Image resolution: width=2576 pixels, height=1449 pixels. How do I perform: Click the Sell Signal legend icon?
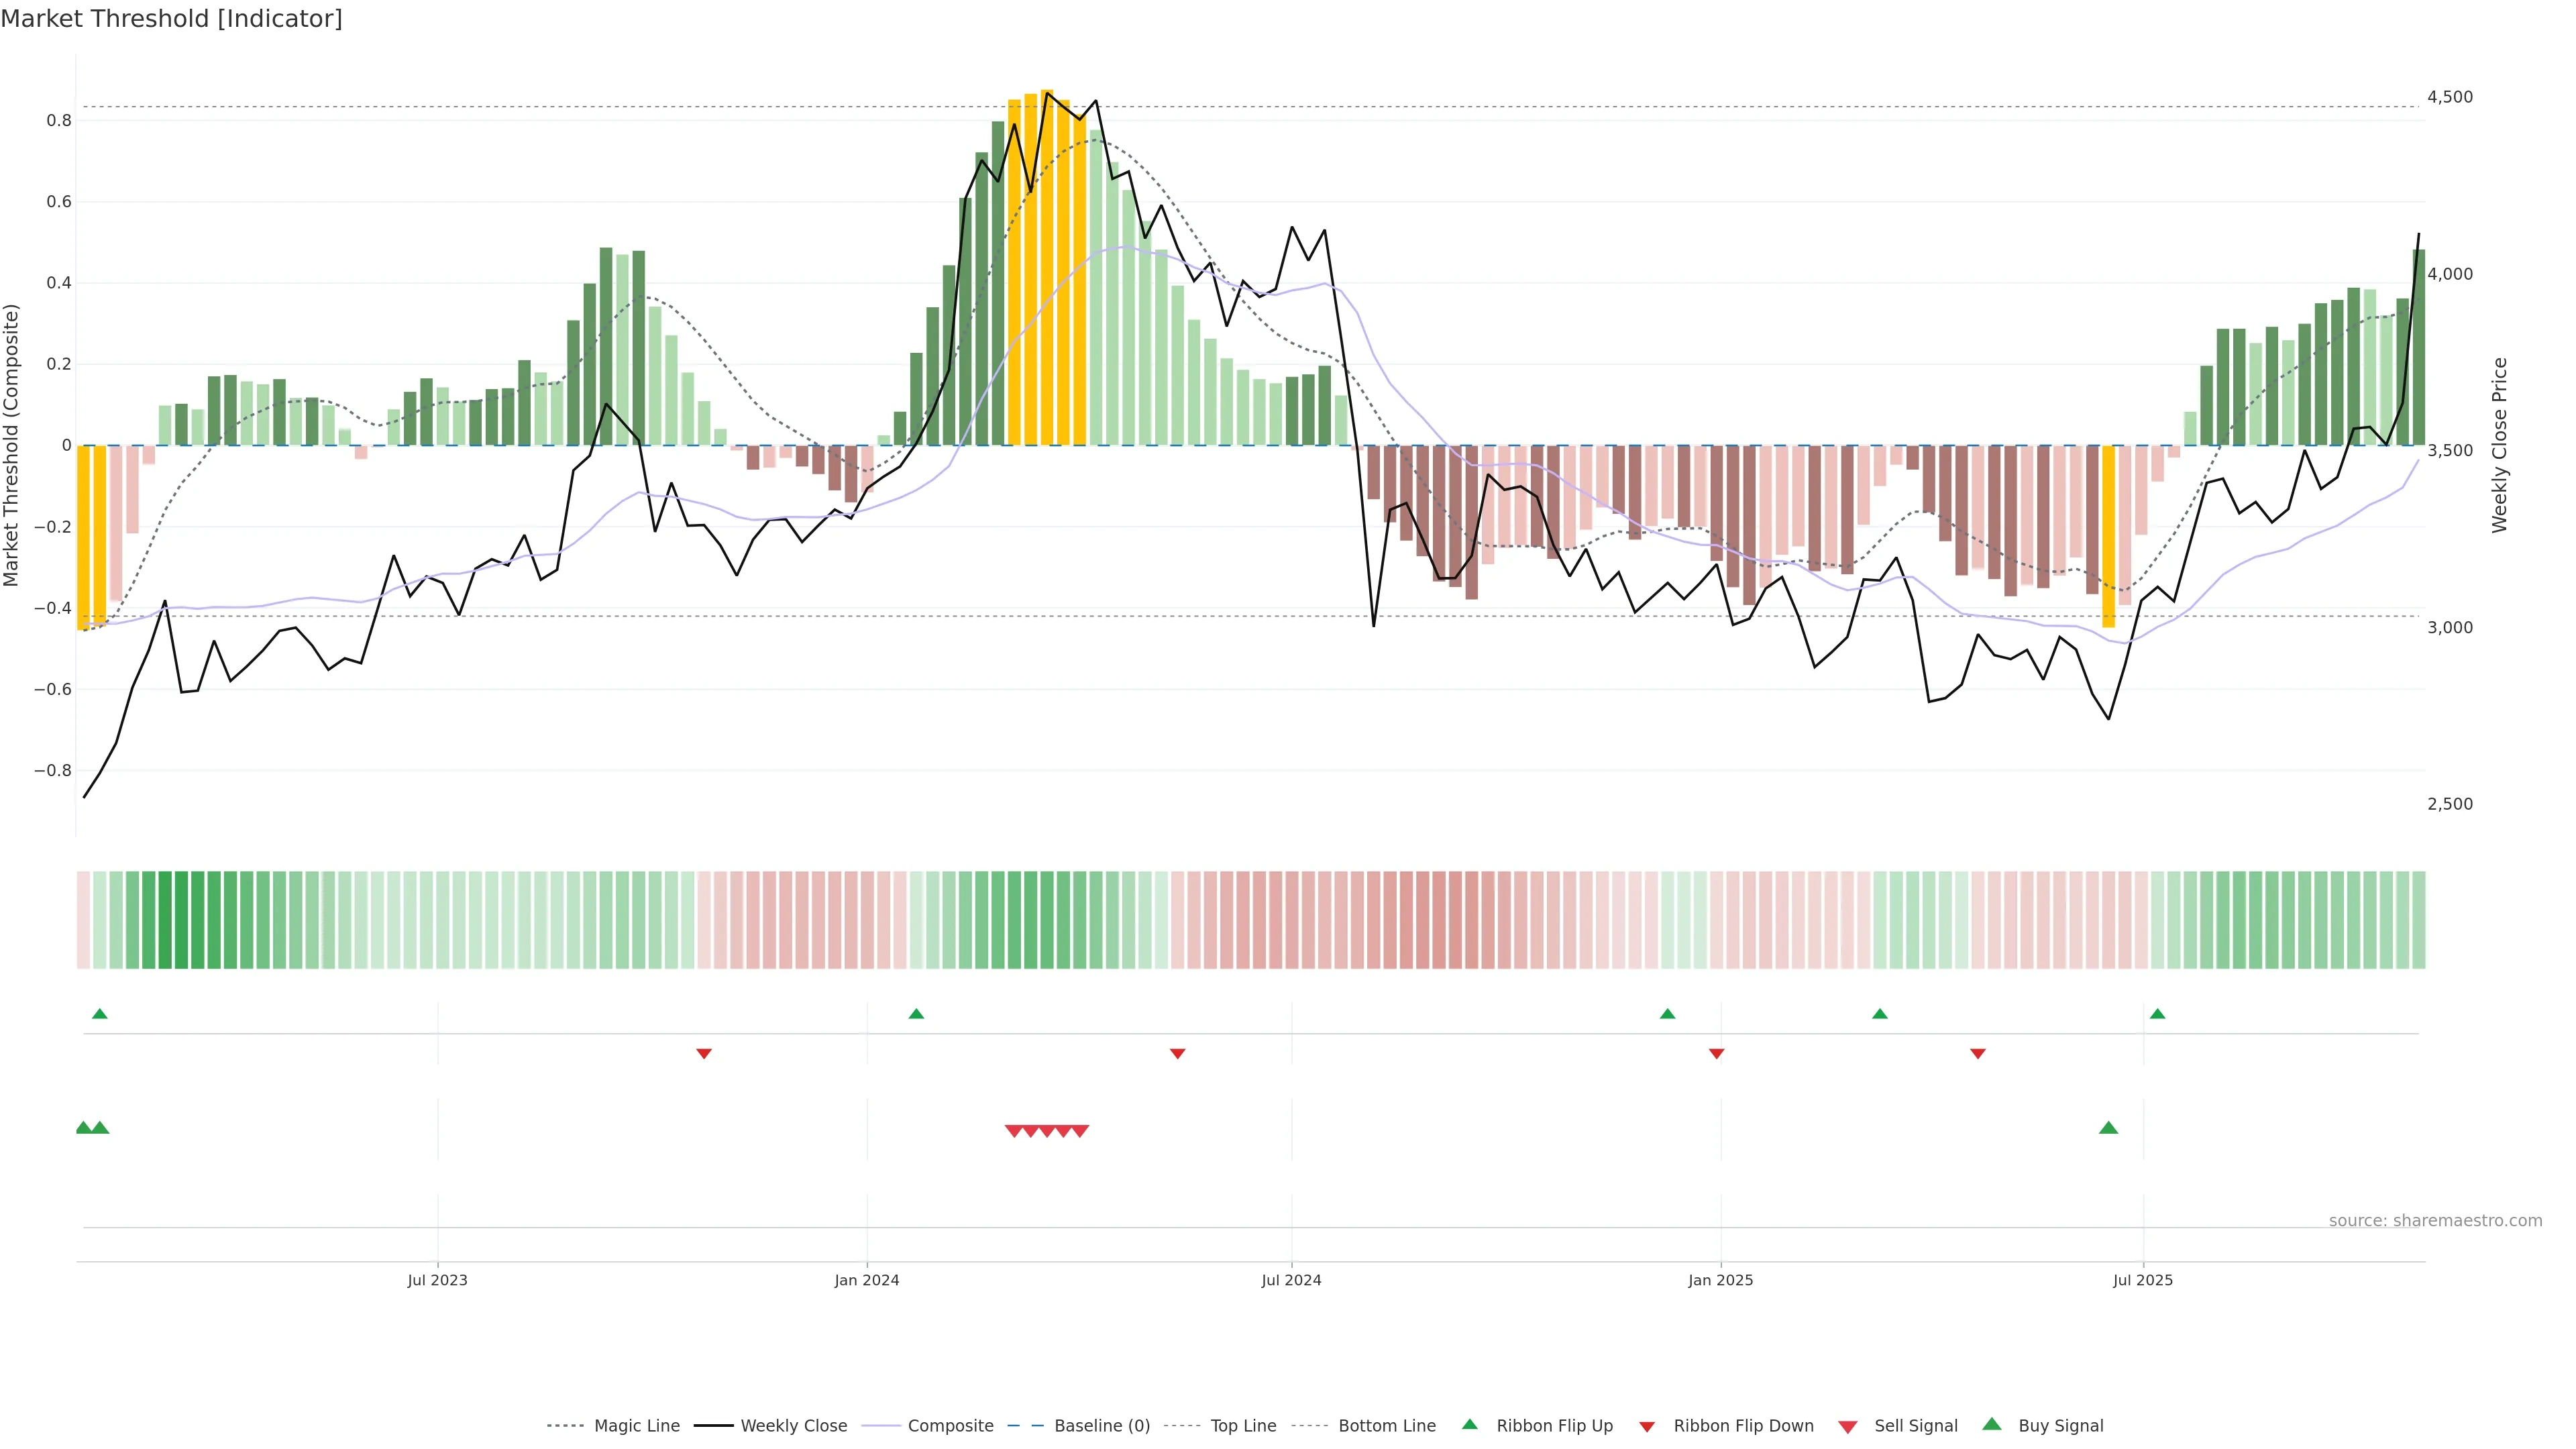point(1848,1427)
